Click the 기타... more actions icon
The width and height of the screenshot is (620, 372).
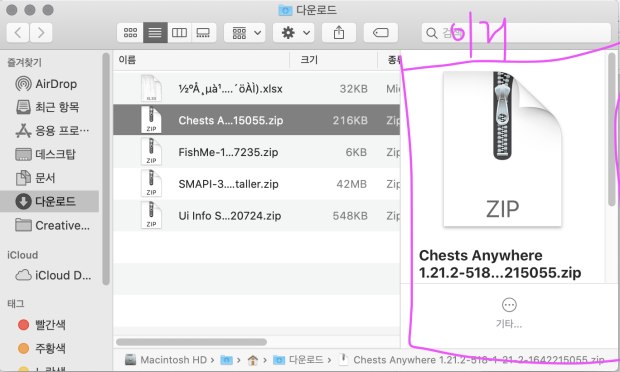click(509, 305)
